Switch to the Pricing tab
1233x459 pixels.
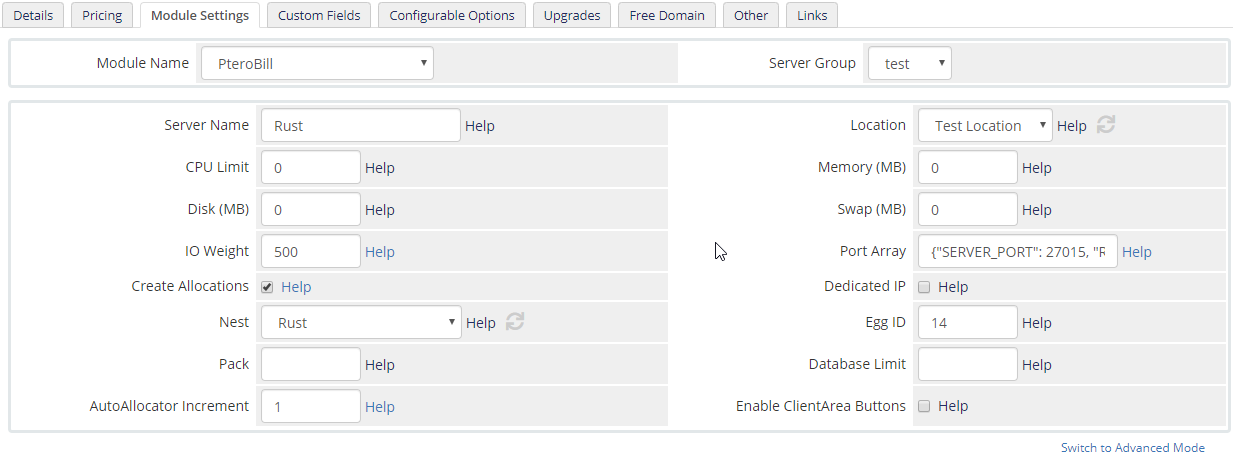coord(102,15)
